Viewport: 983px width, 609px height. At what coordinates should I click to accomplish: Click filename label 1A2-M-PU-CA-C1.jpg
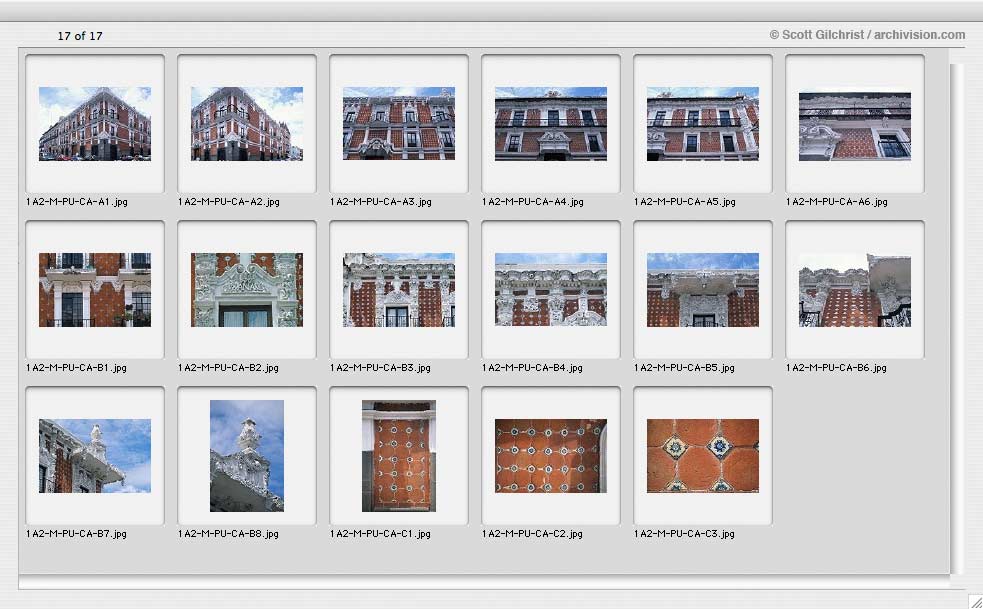coord(381,534)
